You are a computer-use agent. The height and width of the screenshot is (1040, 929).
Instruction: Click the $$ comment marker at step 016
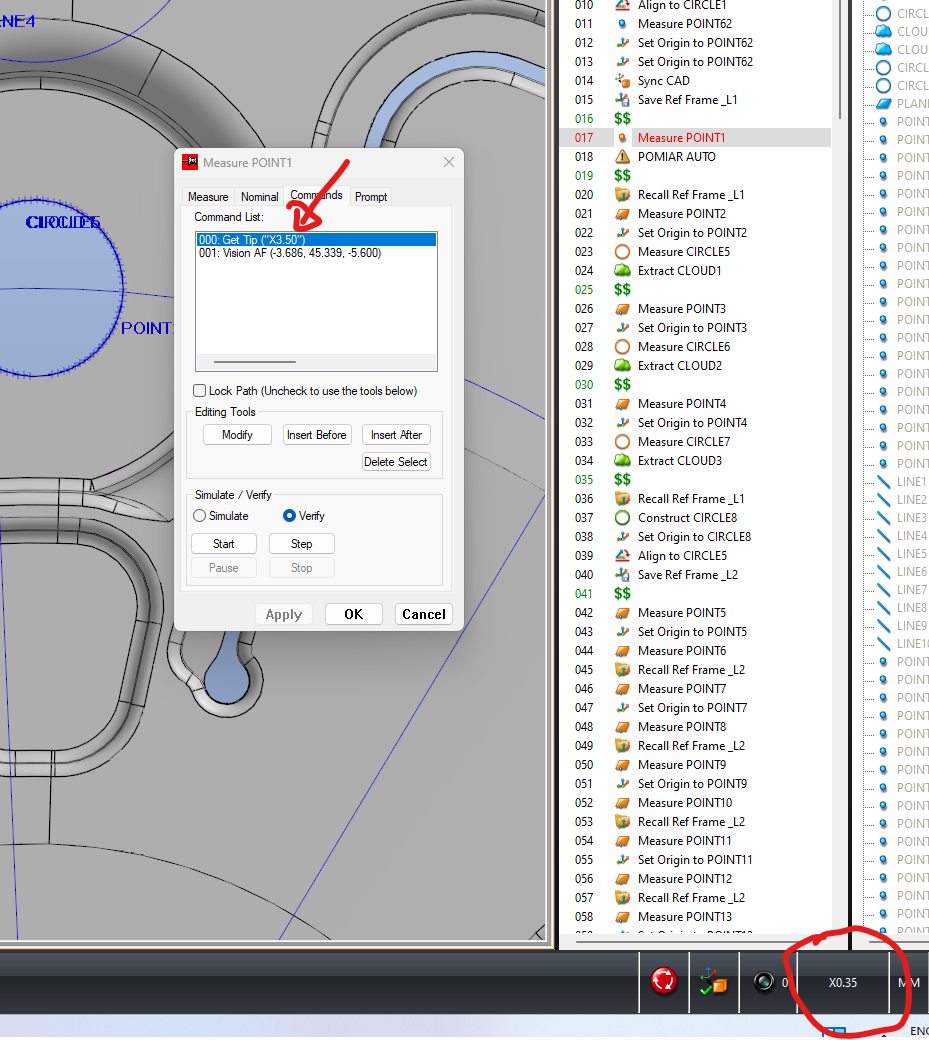622,119
